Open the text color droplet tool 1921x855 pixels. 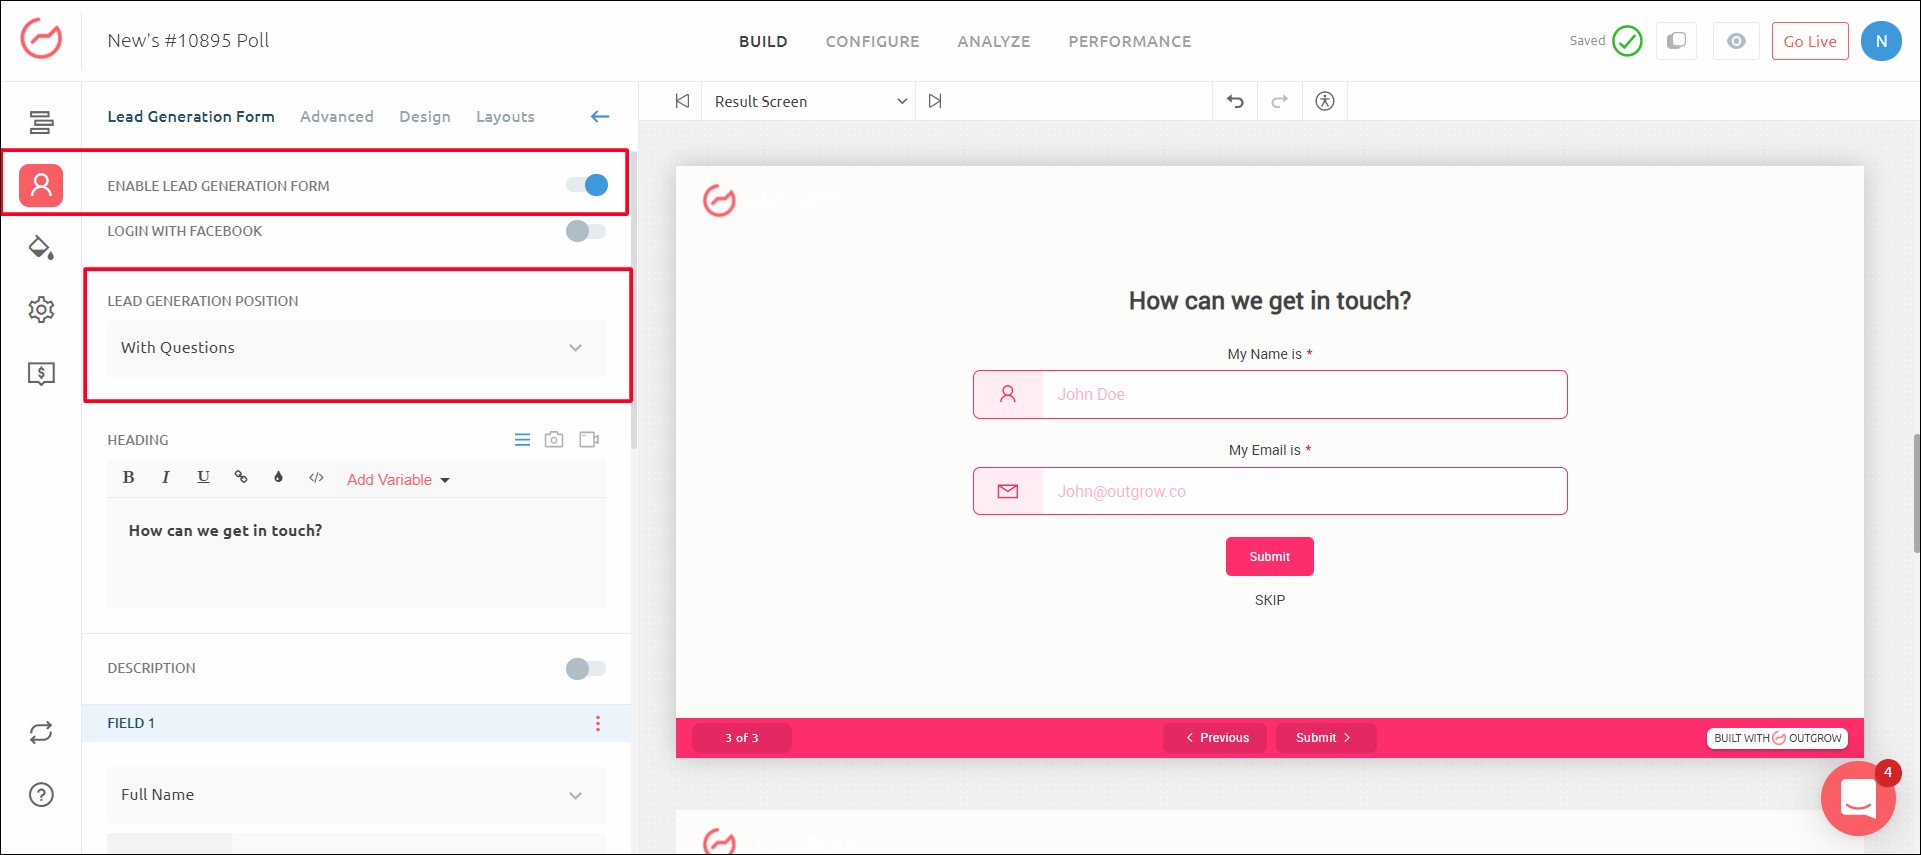[x=278, y=477]
